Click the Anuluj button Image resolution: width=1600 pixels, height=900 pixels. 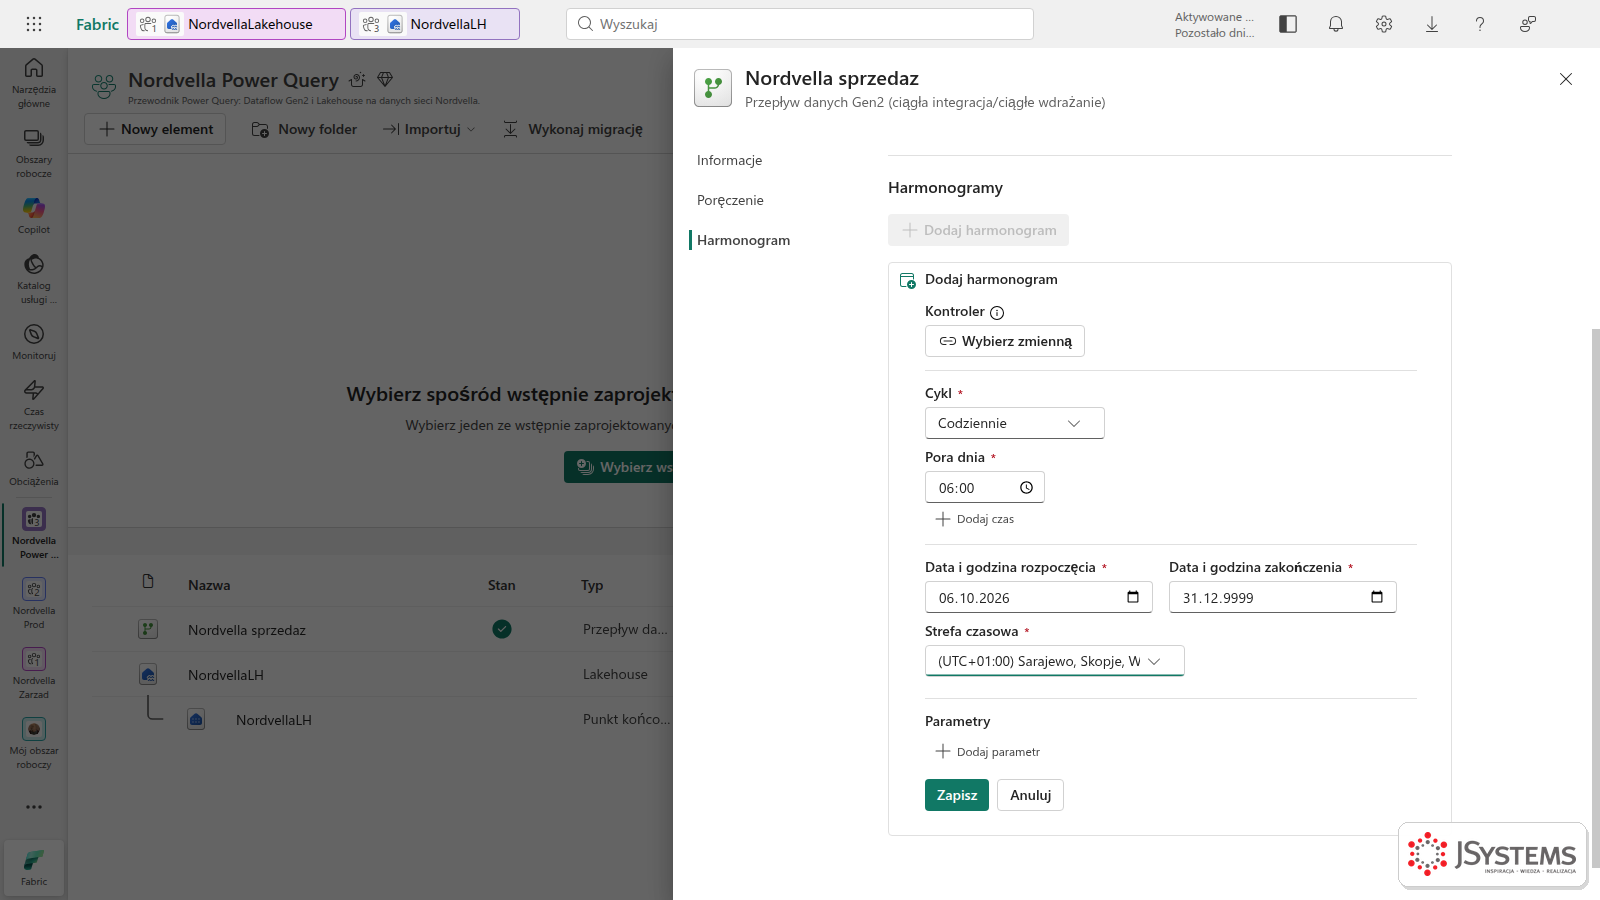click(x=1030, y=795)
